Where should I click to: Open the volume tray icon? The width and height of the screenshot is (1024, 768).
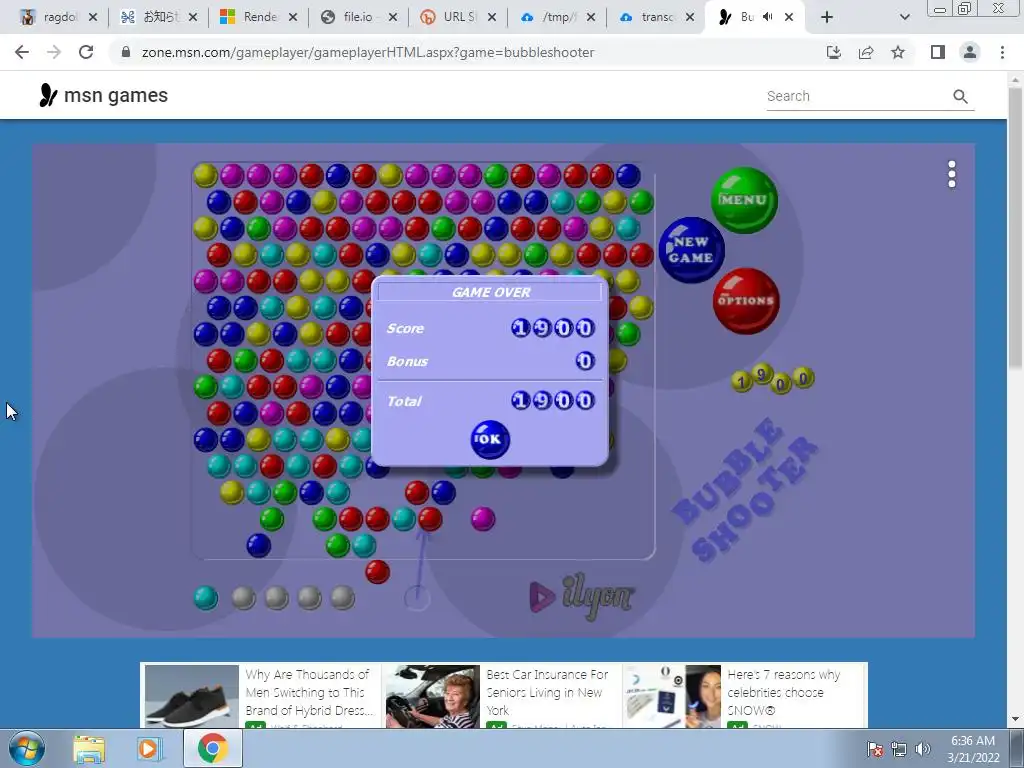tap(923, 749)
